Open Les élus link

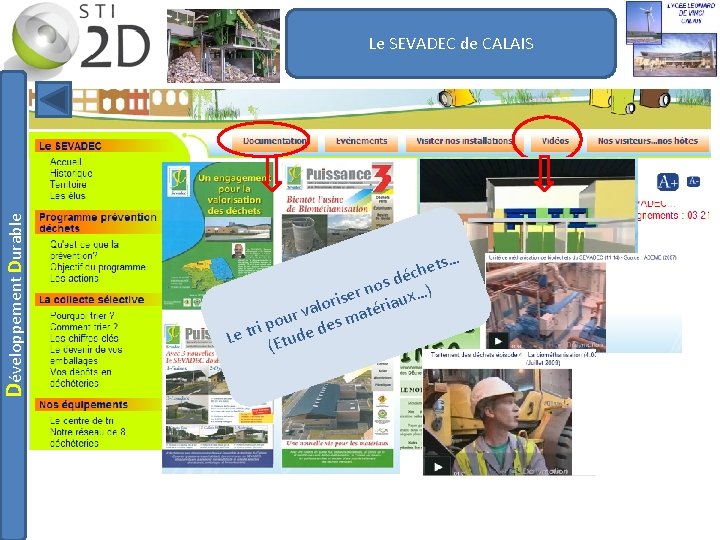[x=68, y=196]
